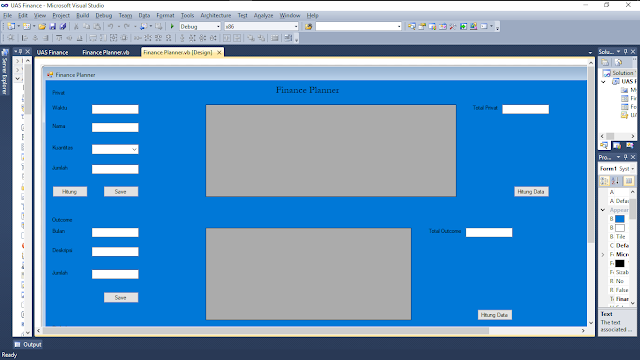Toggle auto-hide pin on the left Toolbox panel
The width and height of the screenshot is (640, 360).
(x=20, y=51)
